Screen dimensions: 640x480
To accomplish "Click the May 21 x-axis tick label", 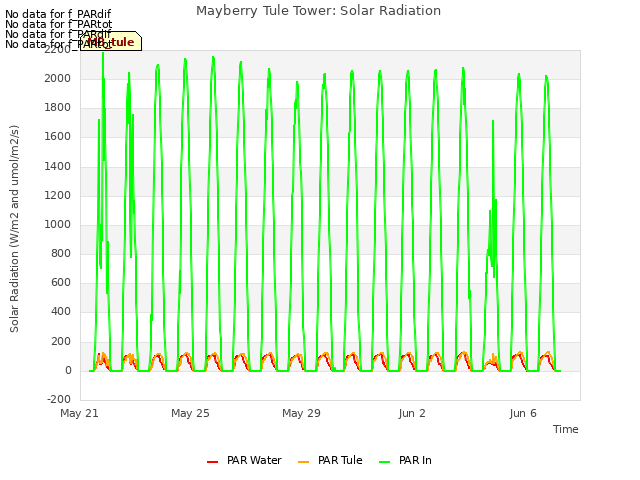I will tap(79, 413).
